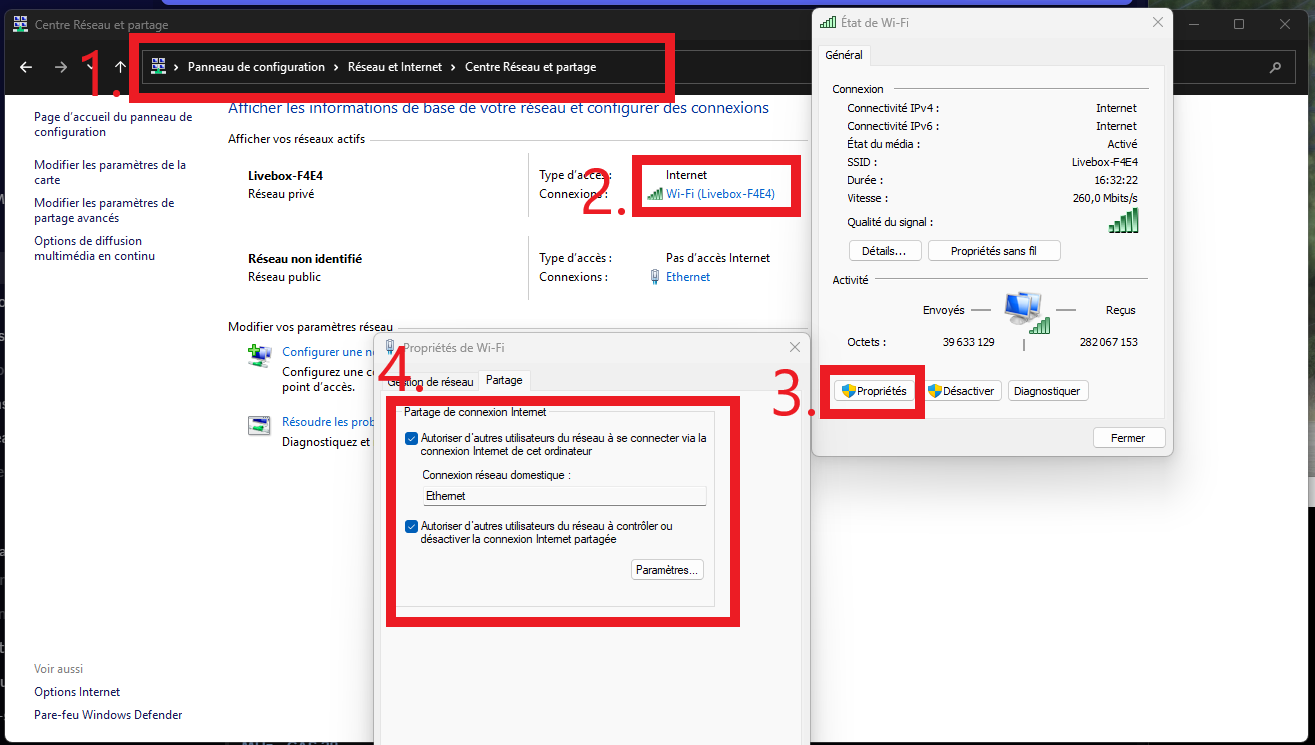Select the Partage tab
1315x745 pixels.
click(x=504, y=381)
